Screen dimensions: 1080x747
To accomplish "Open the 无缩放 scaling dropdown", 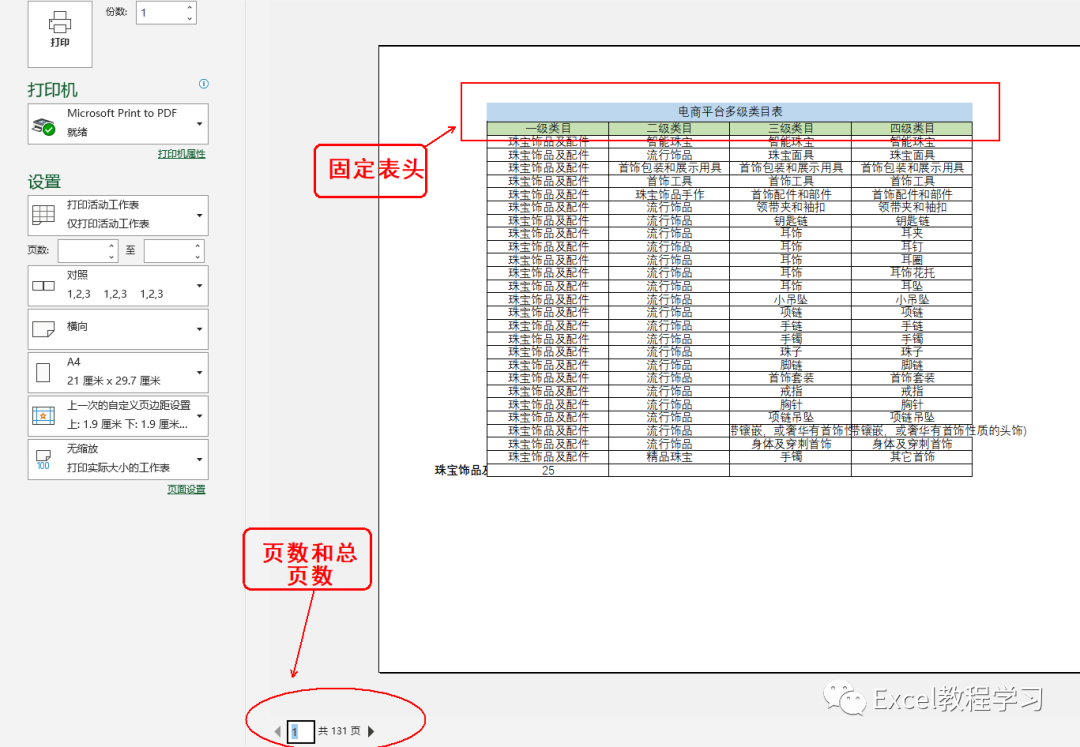I will click(x=118, y=459).
